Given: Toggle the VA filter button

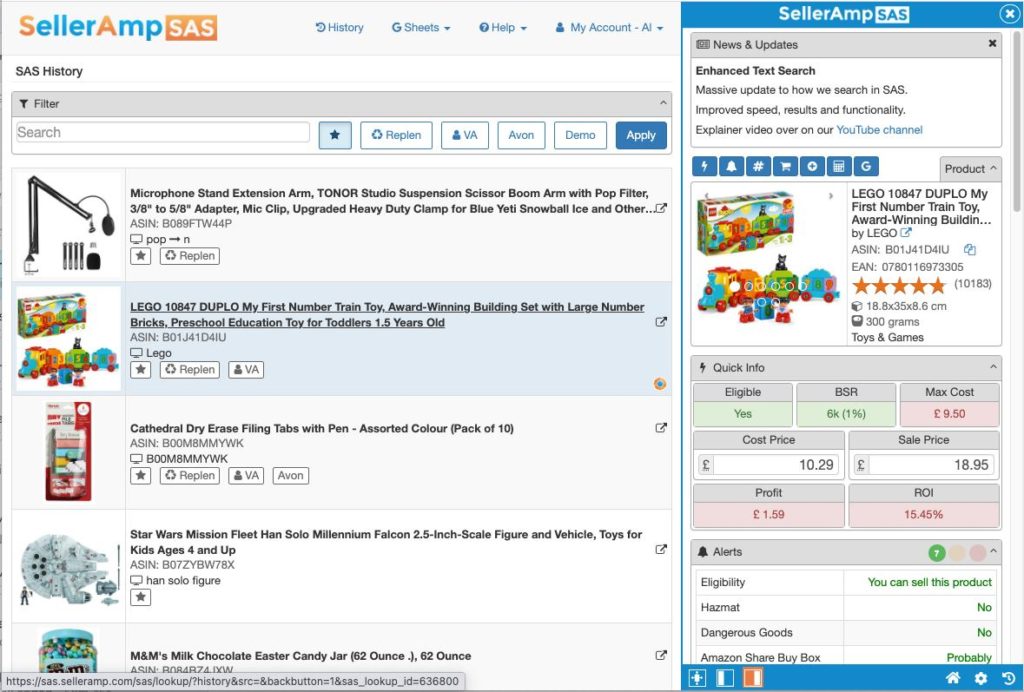Looking at the screenshot, I should [465, 135].
